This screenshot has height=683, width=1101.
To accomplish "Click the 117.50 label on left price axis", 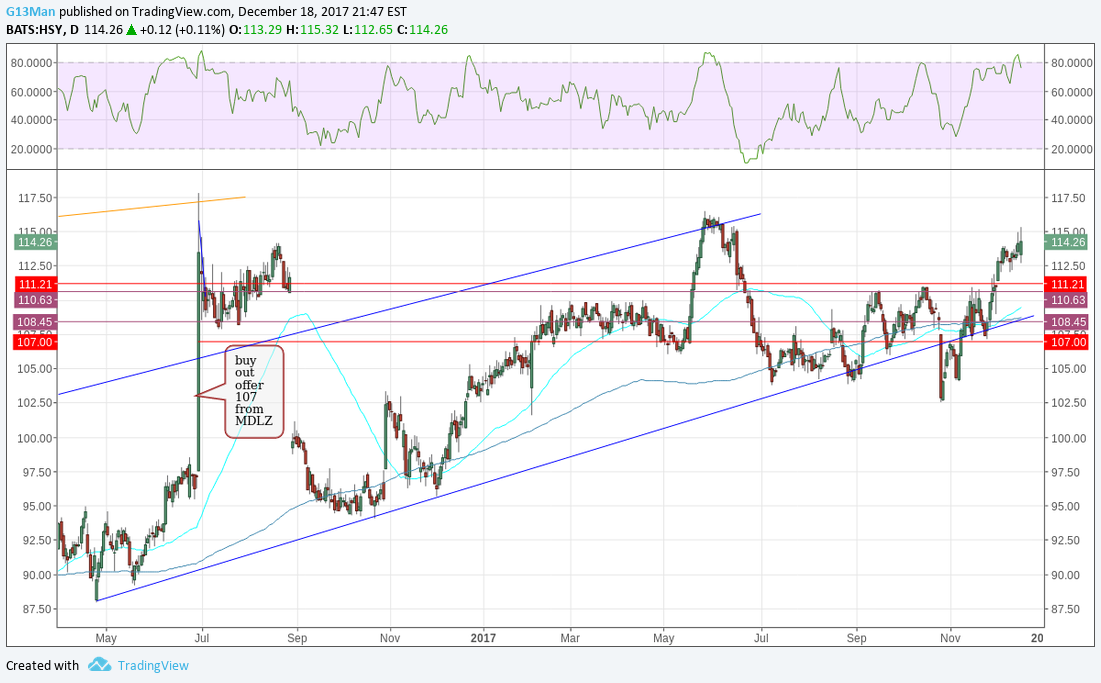I will [x=34, y=199].
